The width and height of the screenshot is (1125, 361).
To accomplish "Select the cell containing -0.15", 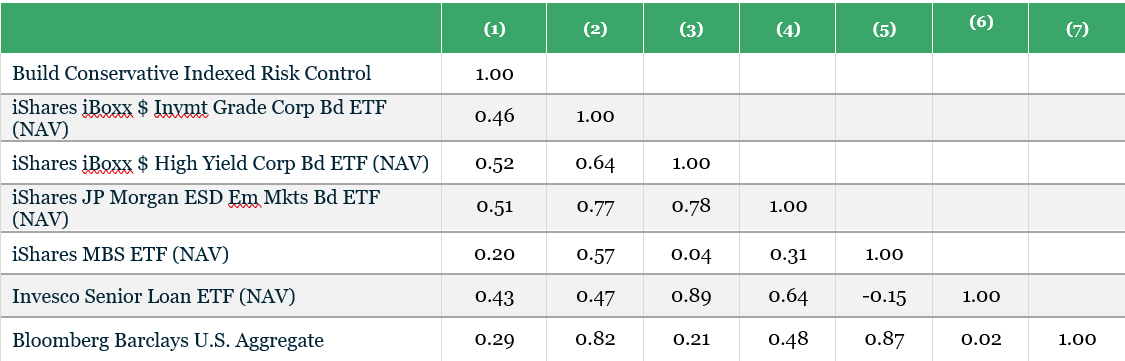I will pyautogui.click(x=886, y=296).
